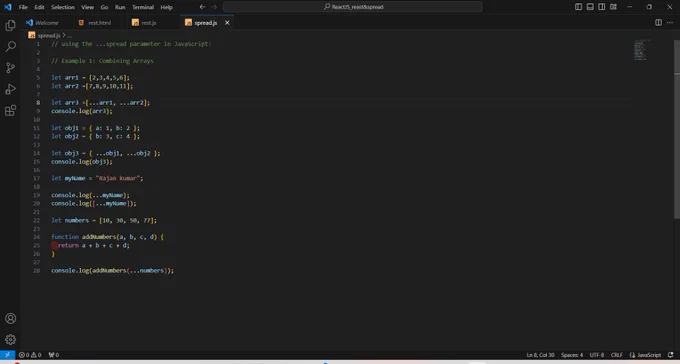Open notifications bell in status bar

[671, 355]
